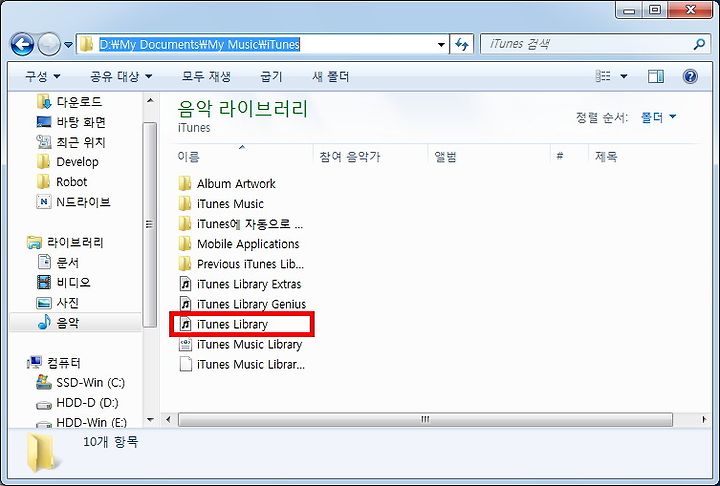This screenshot has width=720, height=486.
Task: Open the SSD-Win (C:) drive
Action: click(x=81, y=383)
